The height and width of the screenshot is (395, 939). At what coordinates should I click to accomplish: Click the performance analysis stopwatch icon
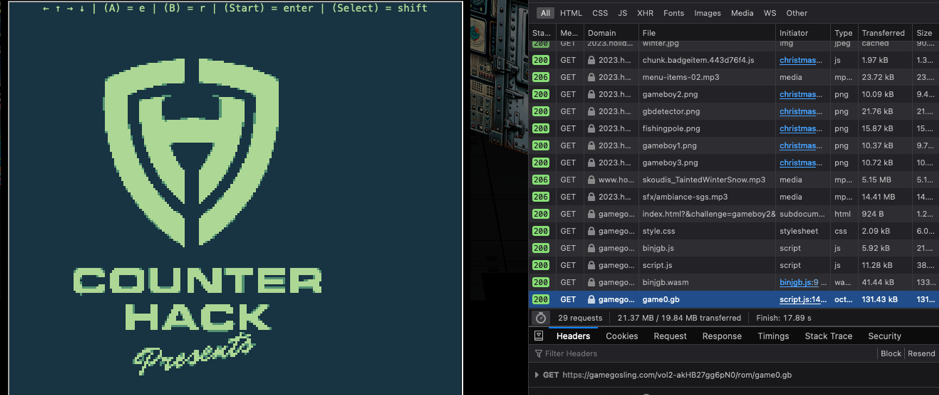click(x=540, y=318)
